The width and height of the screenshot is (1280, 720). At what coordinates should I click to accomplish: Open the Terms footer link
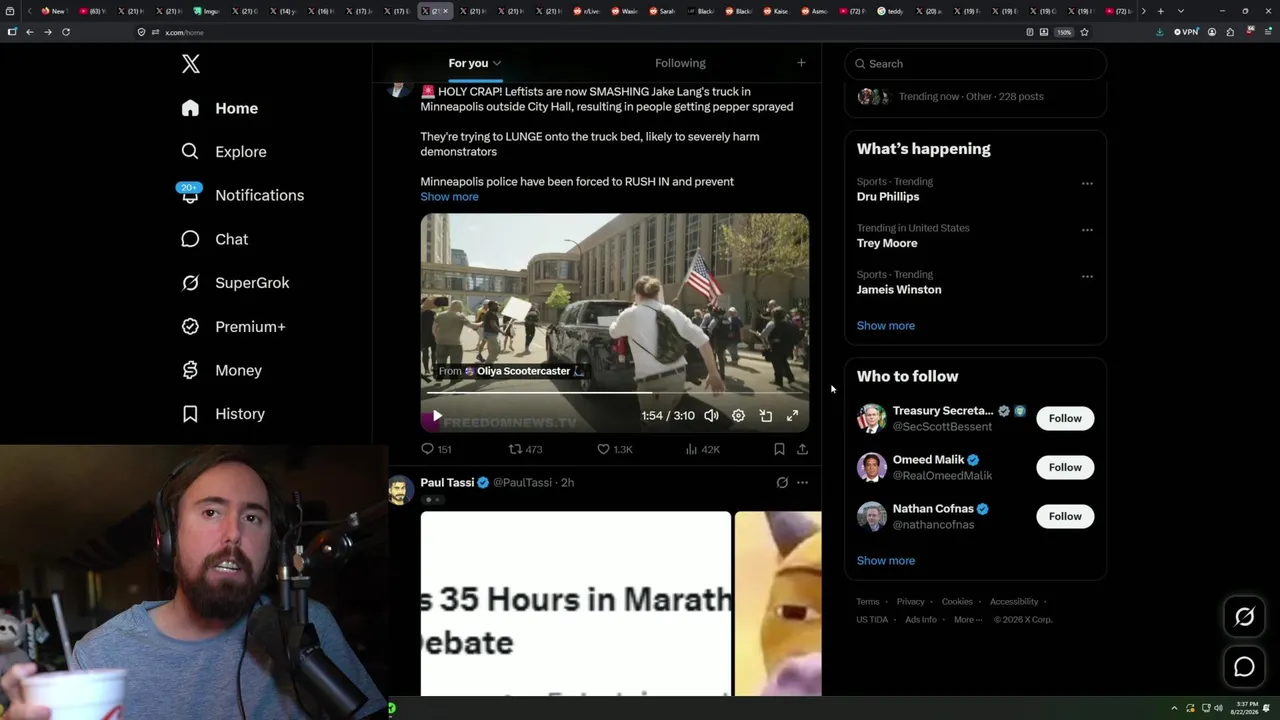tap(868, 602)
